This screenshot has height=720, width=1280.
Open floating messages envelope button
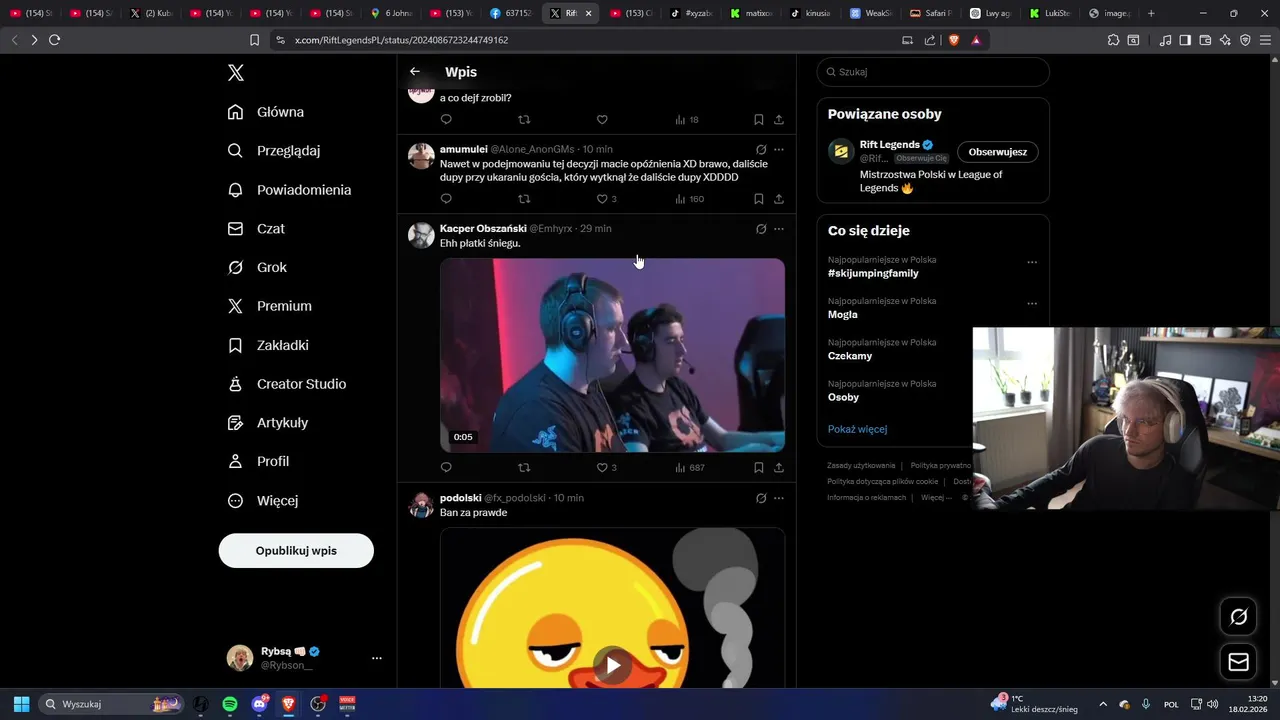click(x=1238, y=662)
